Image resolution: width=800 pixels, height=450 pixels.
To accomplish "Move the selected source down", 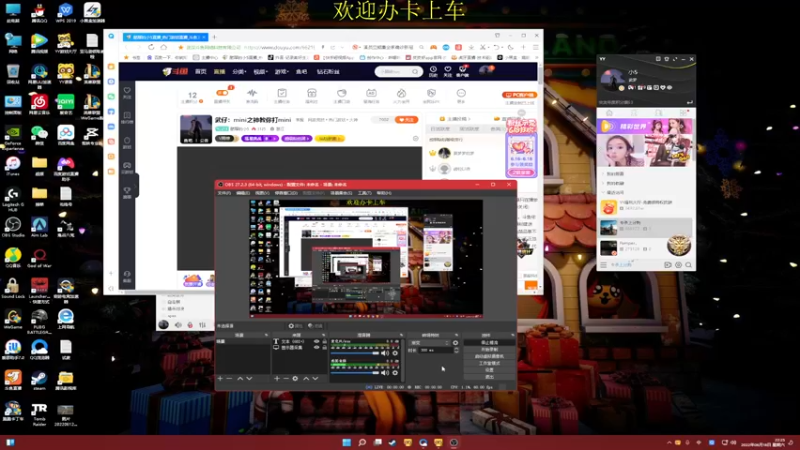I will pos(315,379).
